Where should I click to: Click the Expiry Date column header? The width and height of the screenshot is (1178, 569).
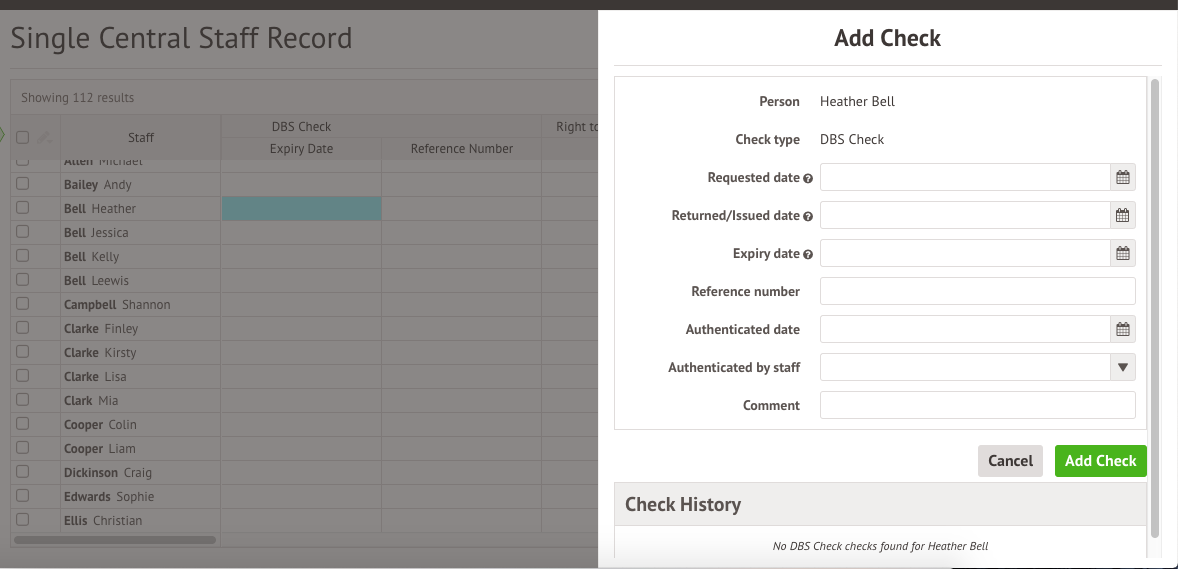click(301, 149)
